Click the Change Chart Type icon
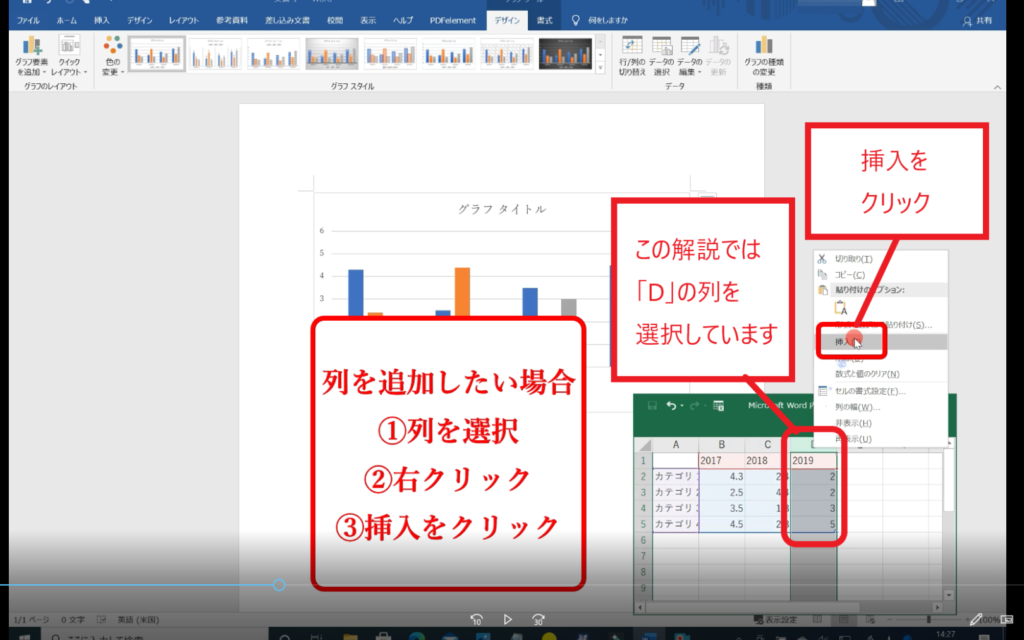 pyautogui.click(x=765, y=55)
